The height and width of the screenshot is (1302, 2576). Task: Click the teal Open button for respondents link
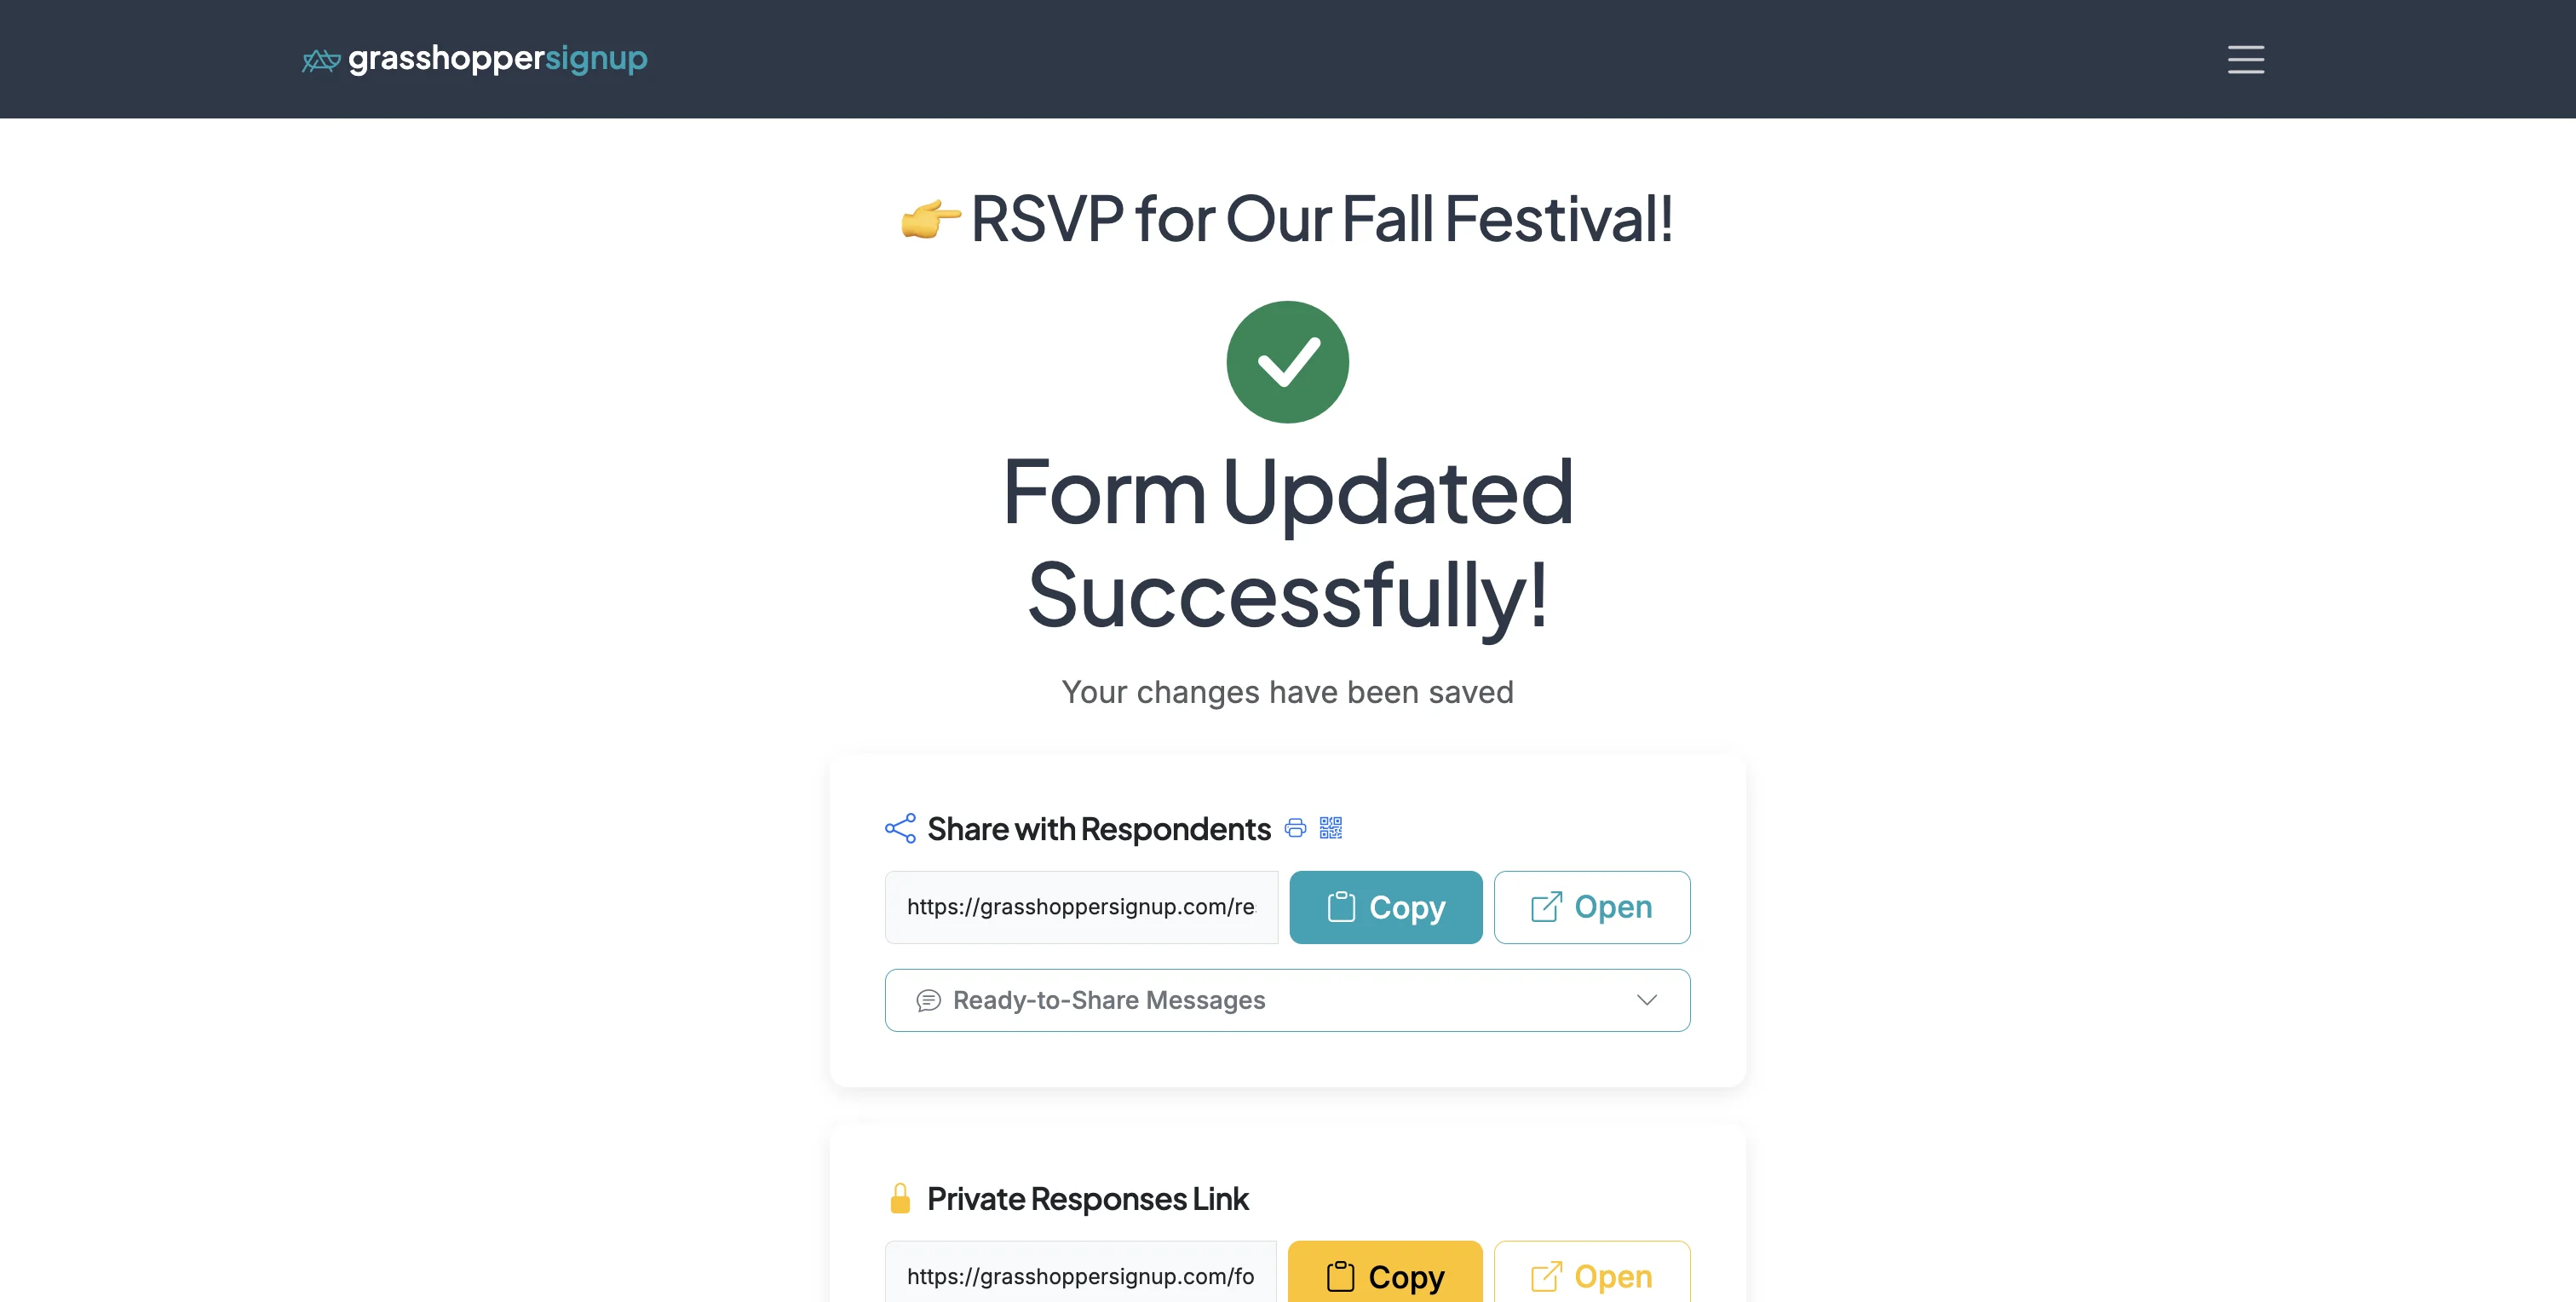point(1591,907)
